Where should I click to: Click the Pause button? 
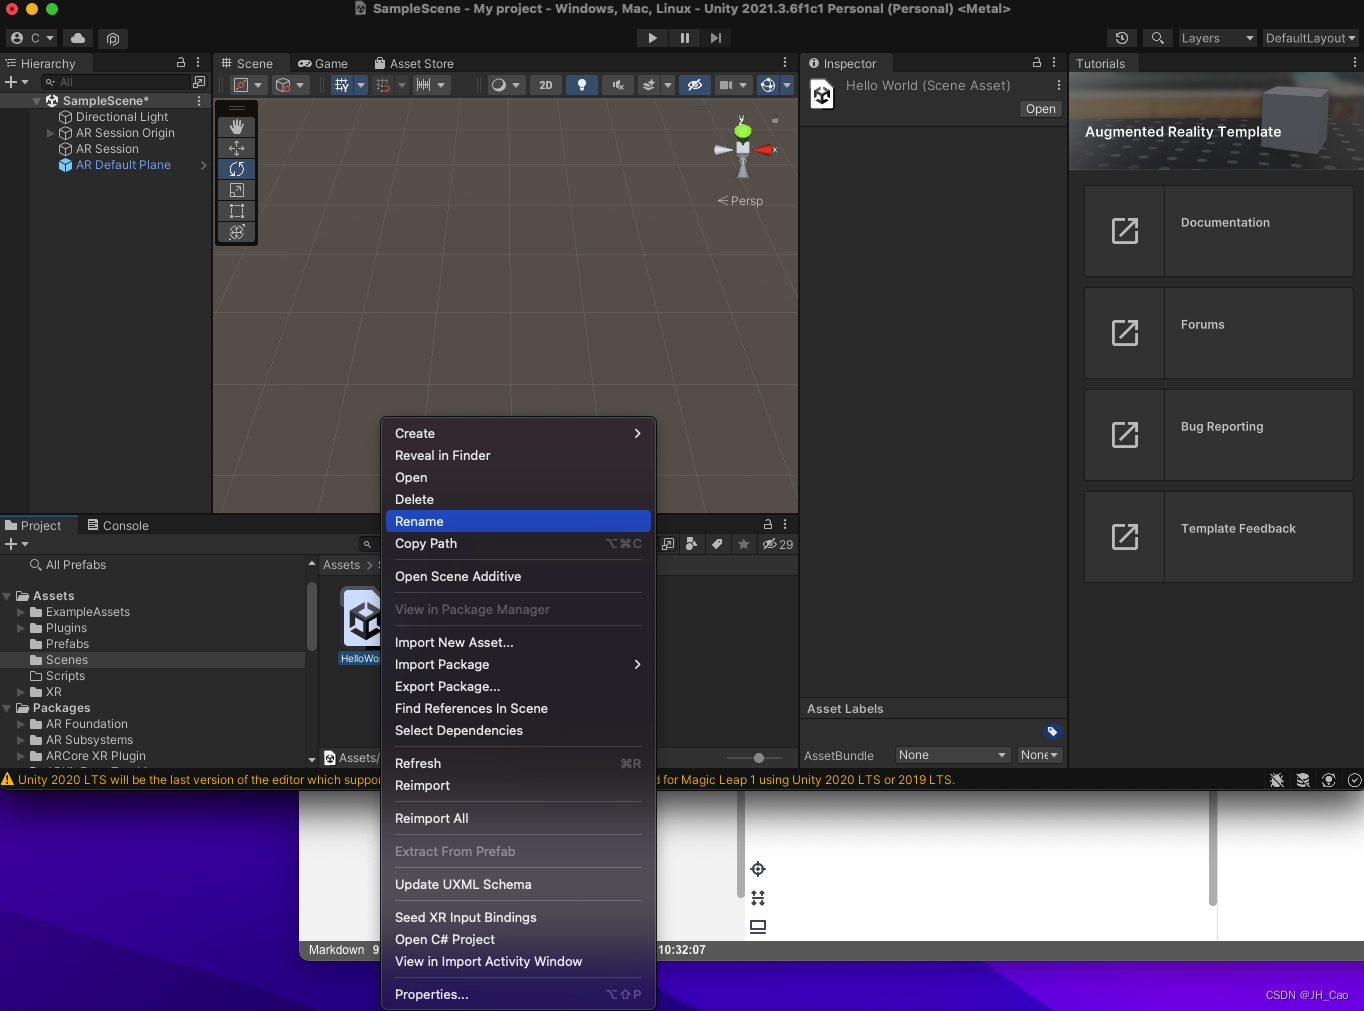point(684,38)
